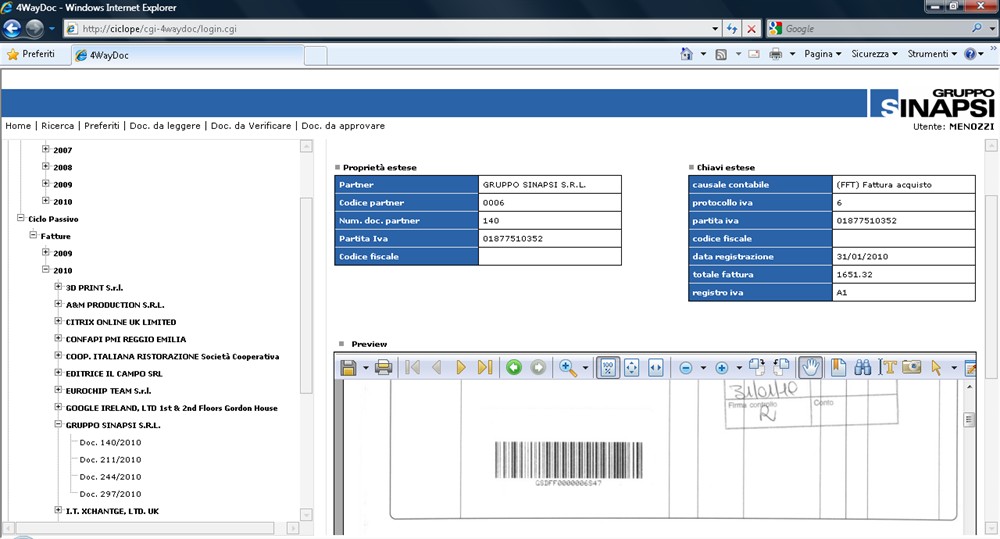Select the 4WayDoc browser tab
Image resolution: width=1000 pixels, height=539 pixels.
point(186,55)
